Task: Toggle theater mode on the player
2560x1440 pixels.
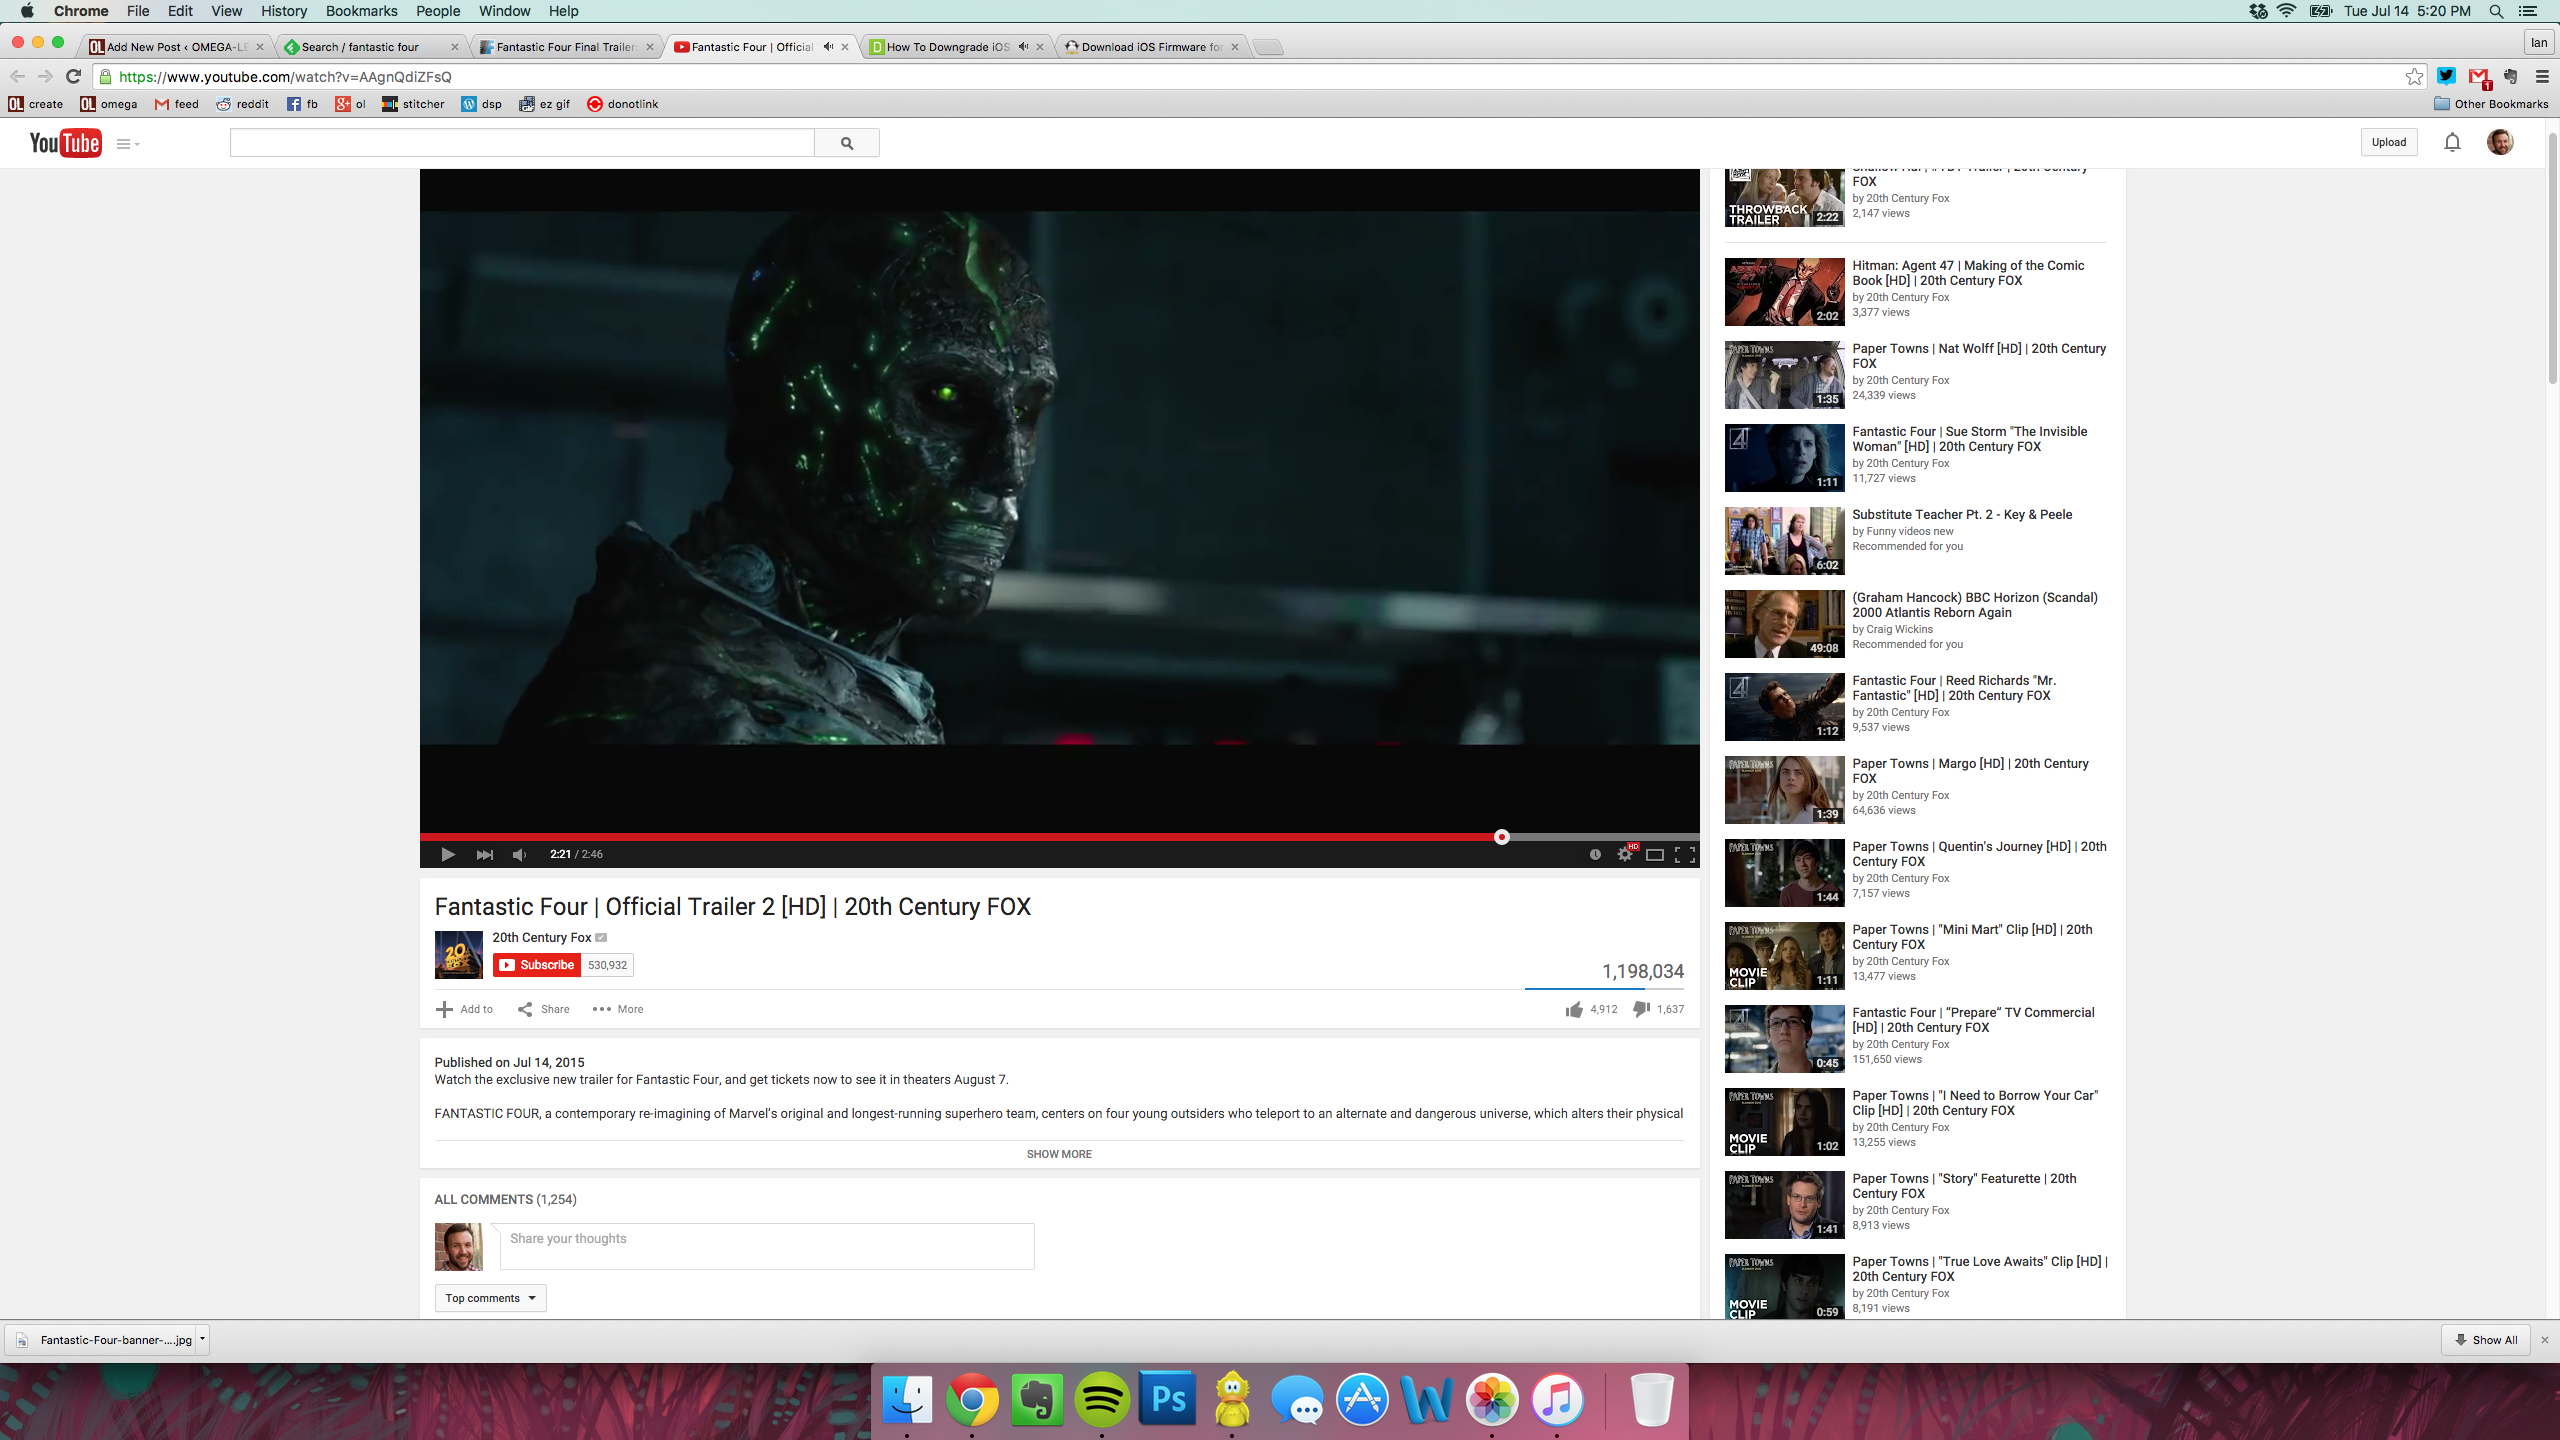Action: [x=1655, y=854]
